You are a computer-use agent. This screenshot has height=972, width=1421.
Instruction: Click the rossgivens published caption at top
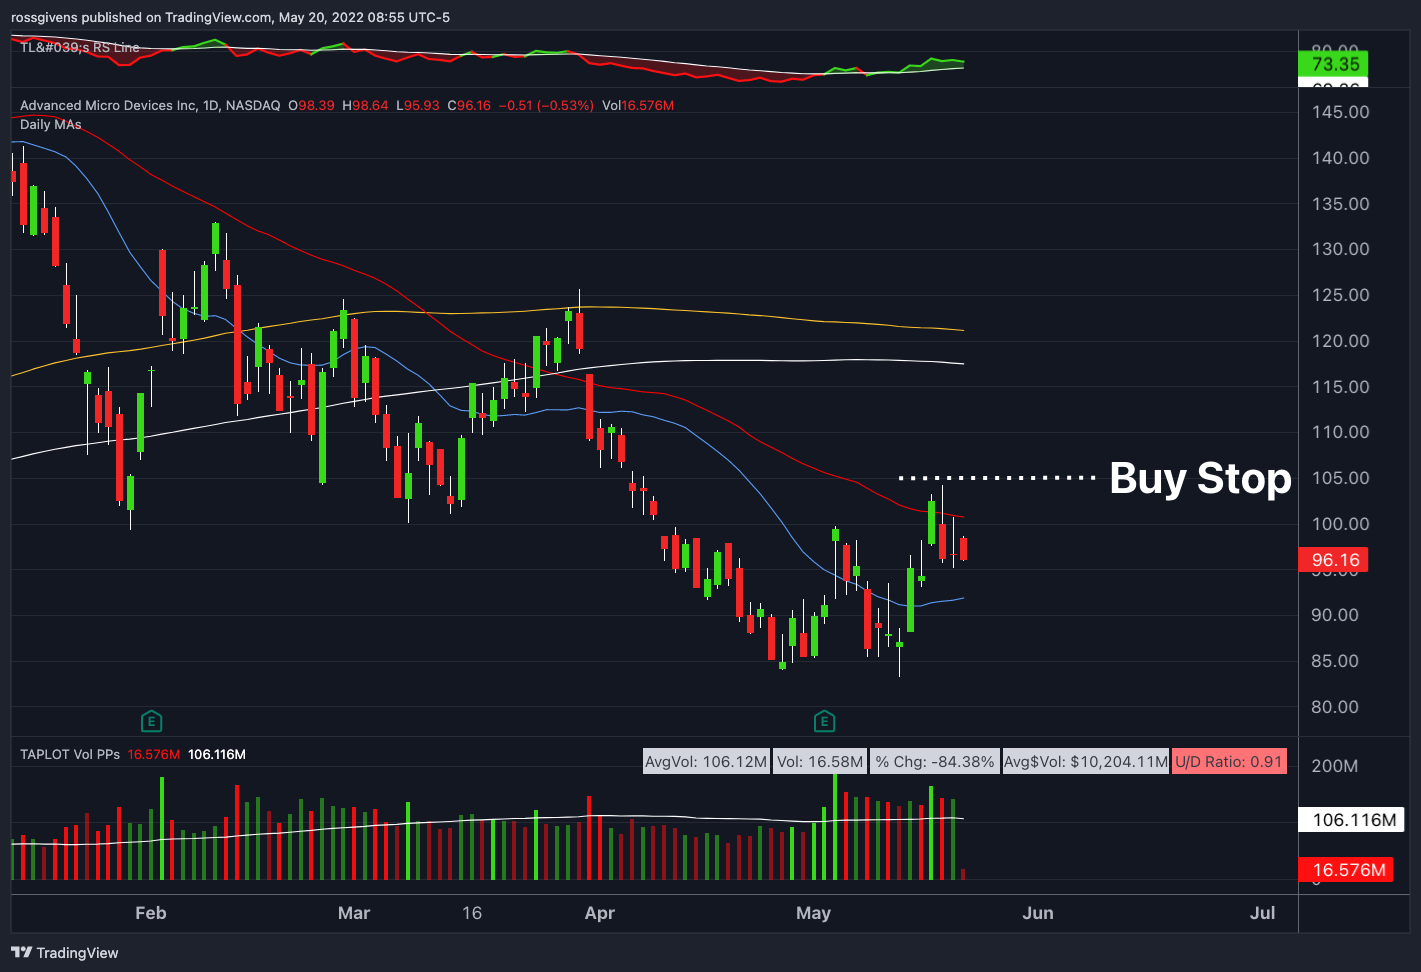pyautogui.click(x=231, y=17)
